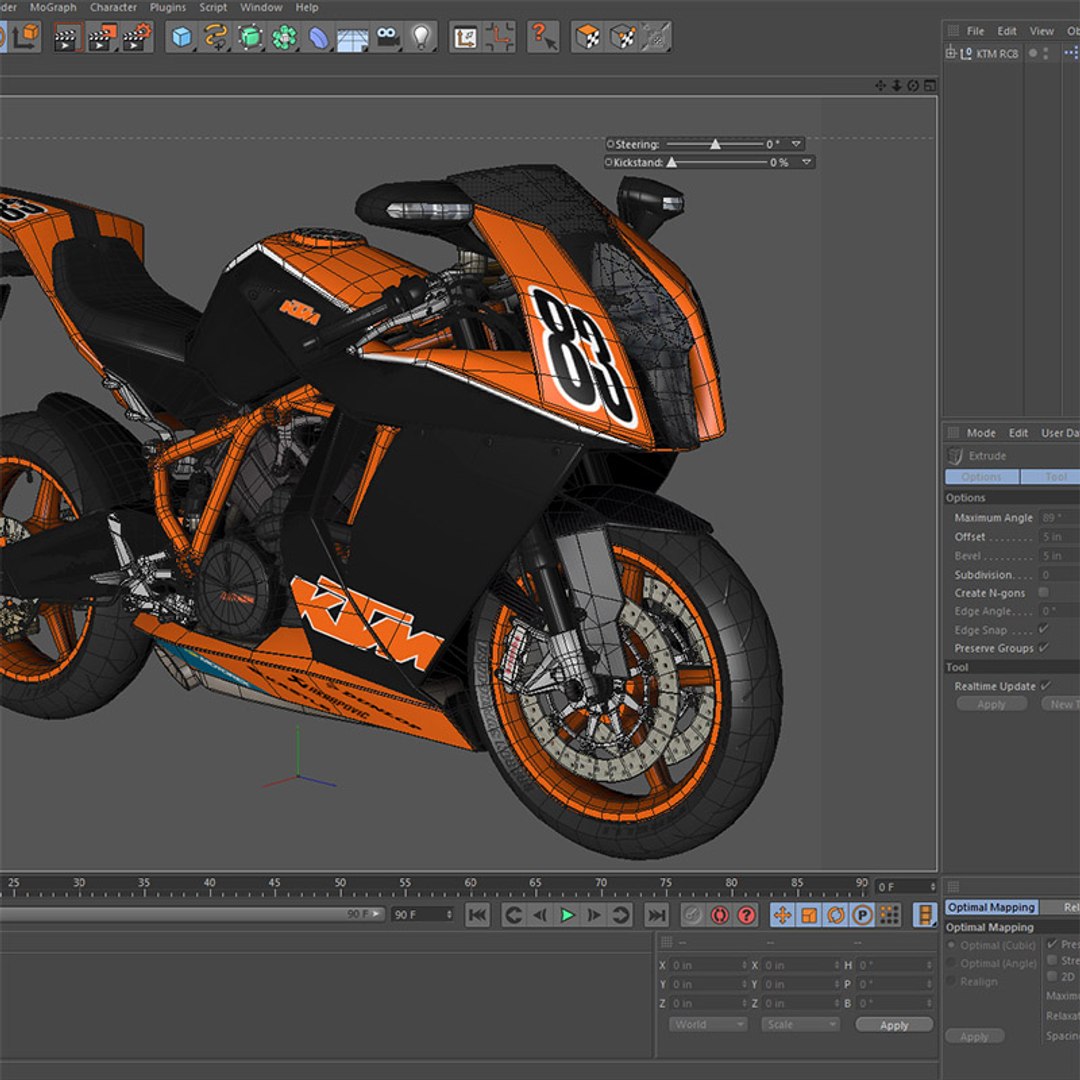Click the coordinate system axis icon
This screenshot has height=1080, width=1080.
pos(26,37)
